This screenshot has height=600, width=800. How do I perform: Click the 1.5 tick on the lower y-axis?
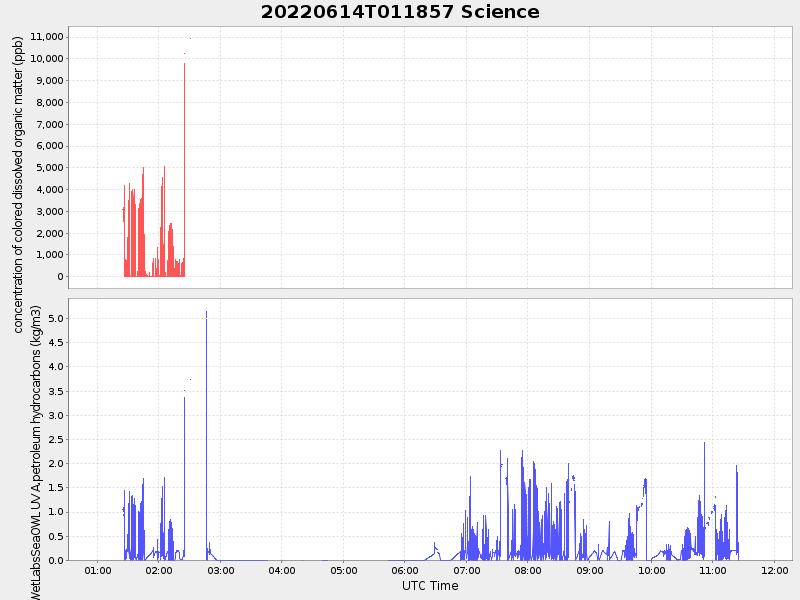point(56,488)
